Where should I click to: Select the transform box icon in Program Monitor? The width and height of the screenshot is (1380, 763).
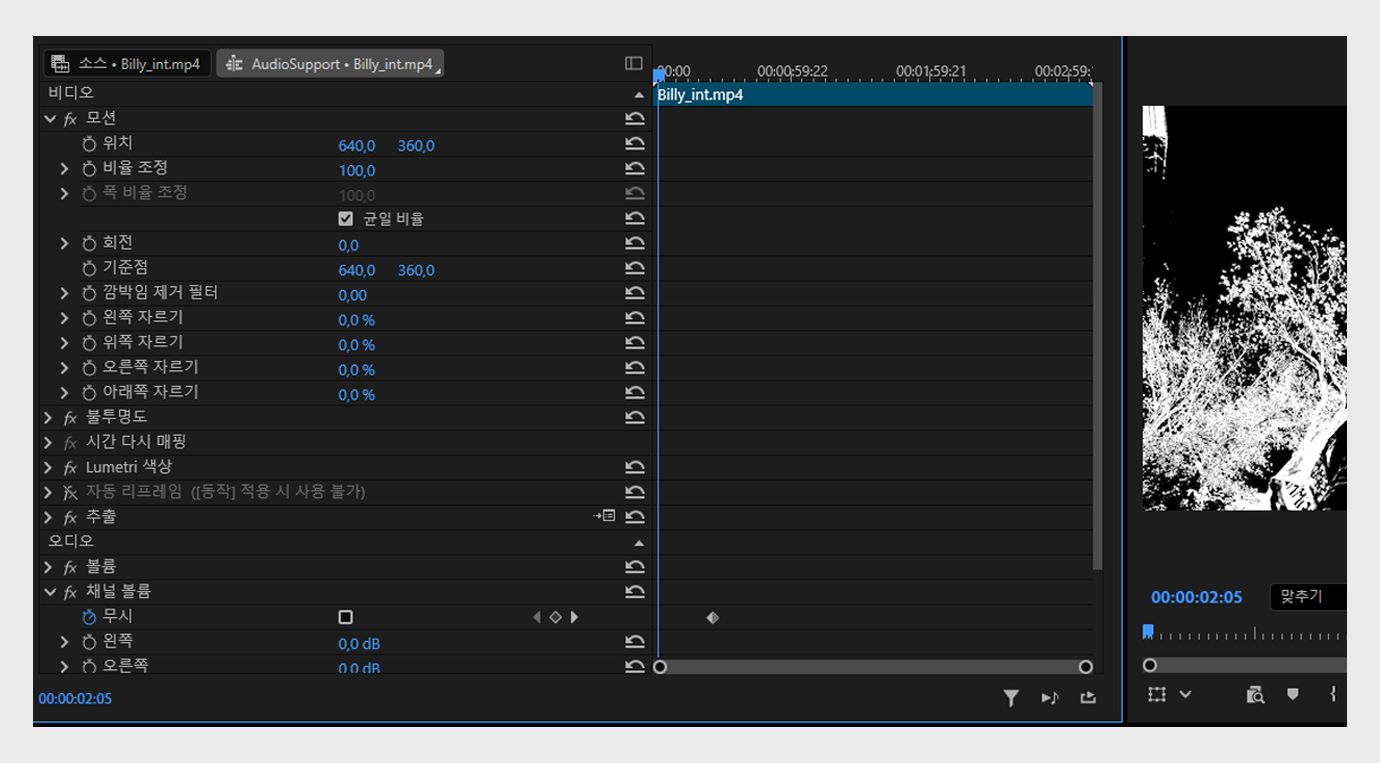coord(1157,694)
